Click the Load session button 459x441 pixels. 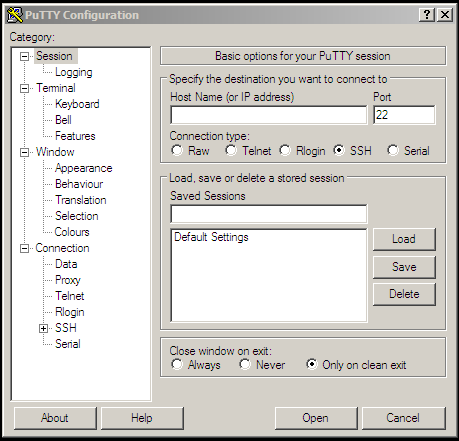click(x=404, y=239)
